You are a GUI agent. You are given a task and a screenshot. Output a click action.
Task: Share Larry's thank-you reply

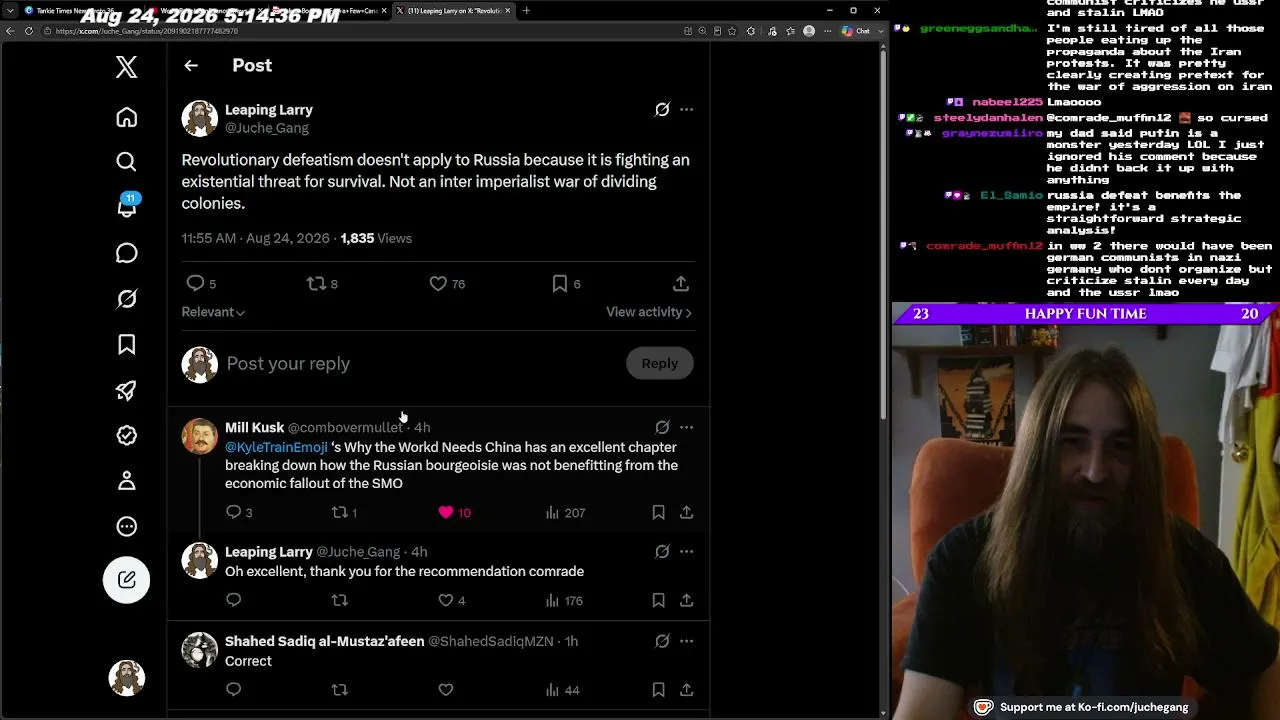coord(686,600)
